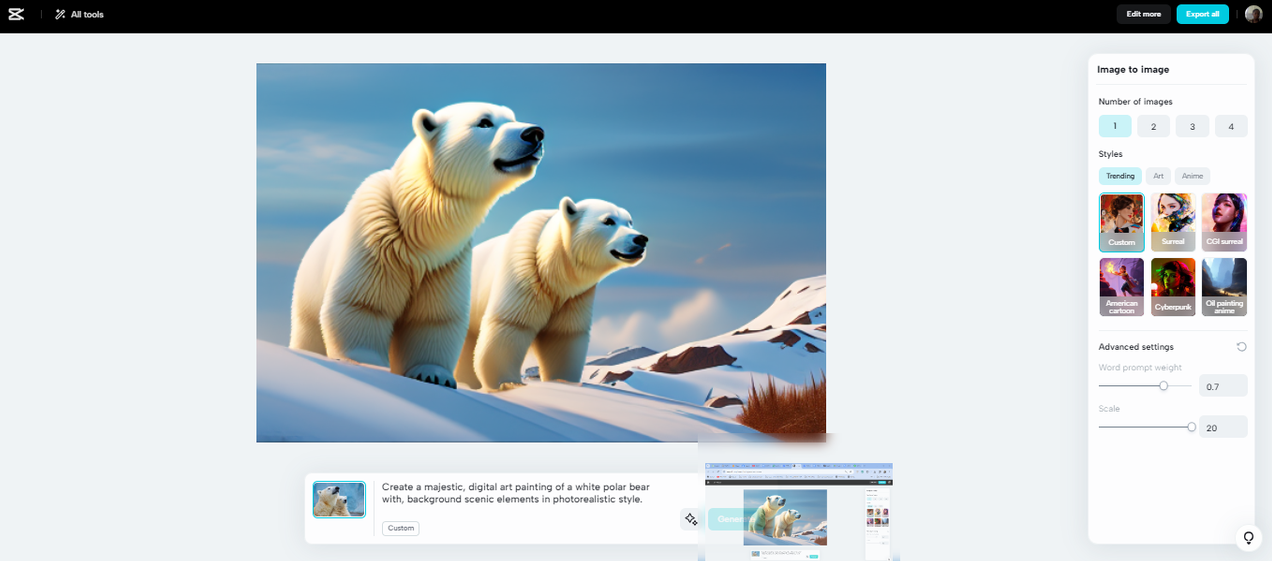Switch to the Trending styles tab

click(1120, 176)
